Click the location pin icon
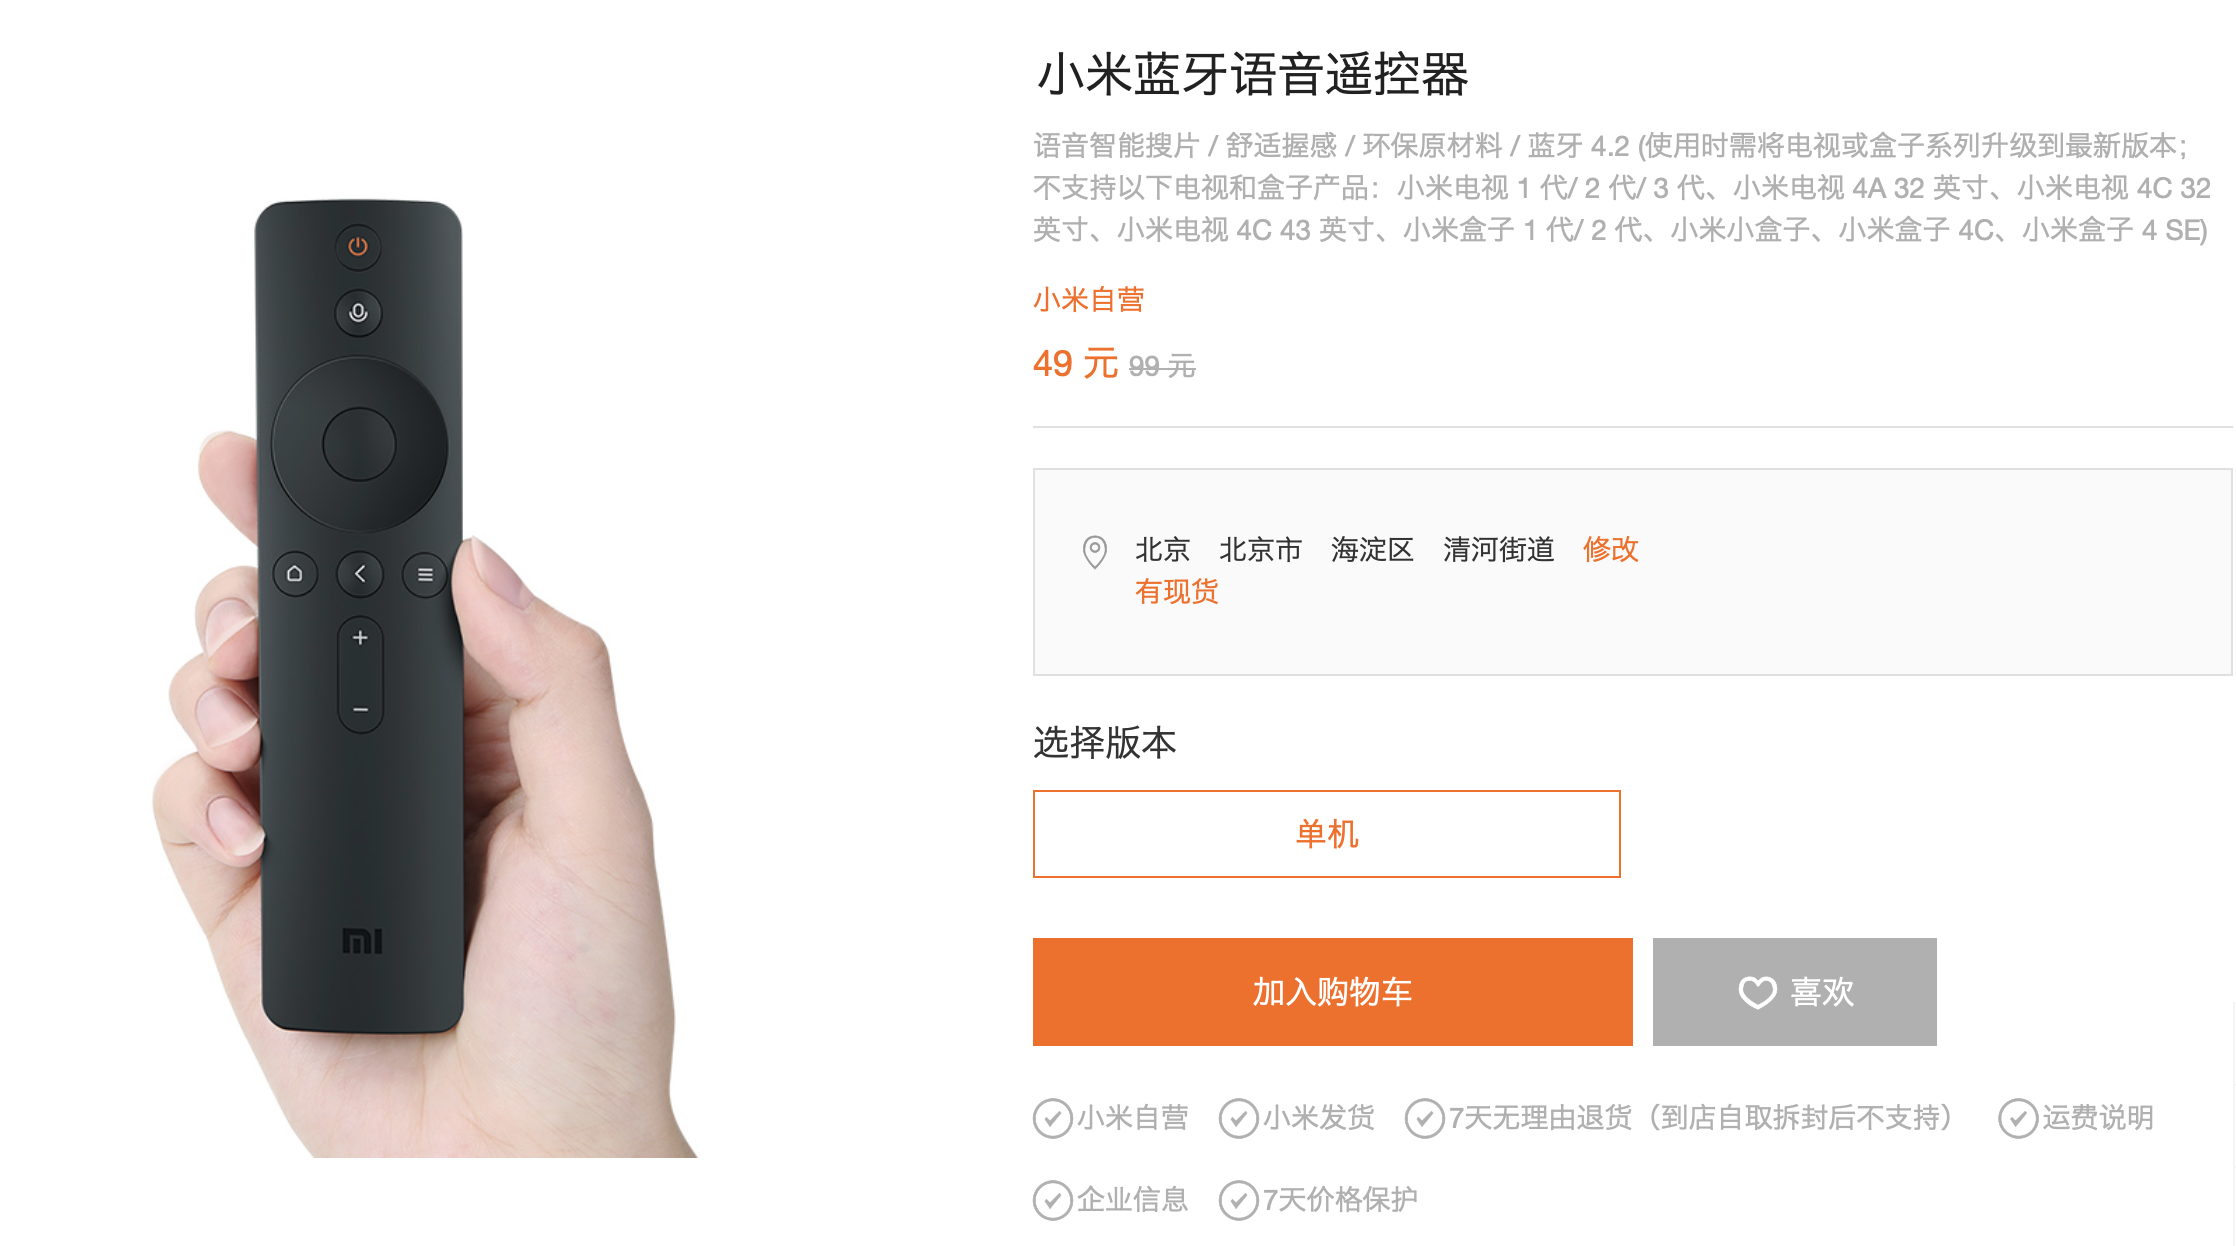2236x1246 pixels. (1095, 552)
